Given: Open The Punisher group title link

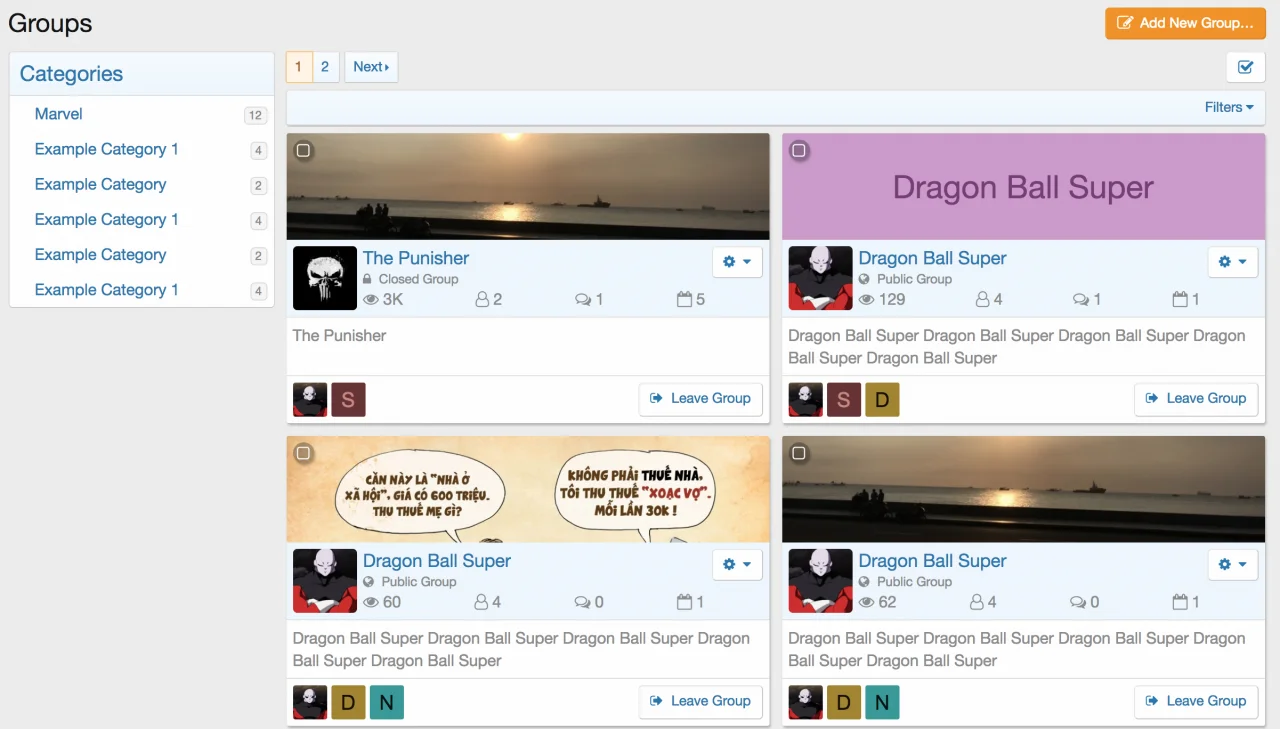Looking at the screenshot, I should point(416,258).
